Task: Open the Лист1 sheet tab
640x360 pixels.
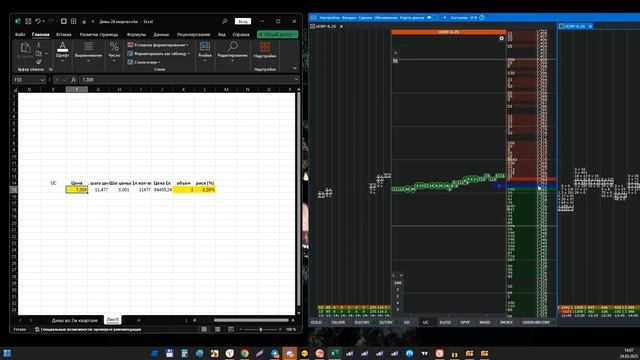Action: pos(113,320)
